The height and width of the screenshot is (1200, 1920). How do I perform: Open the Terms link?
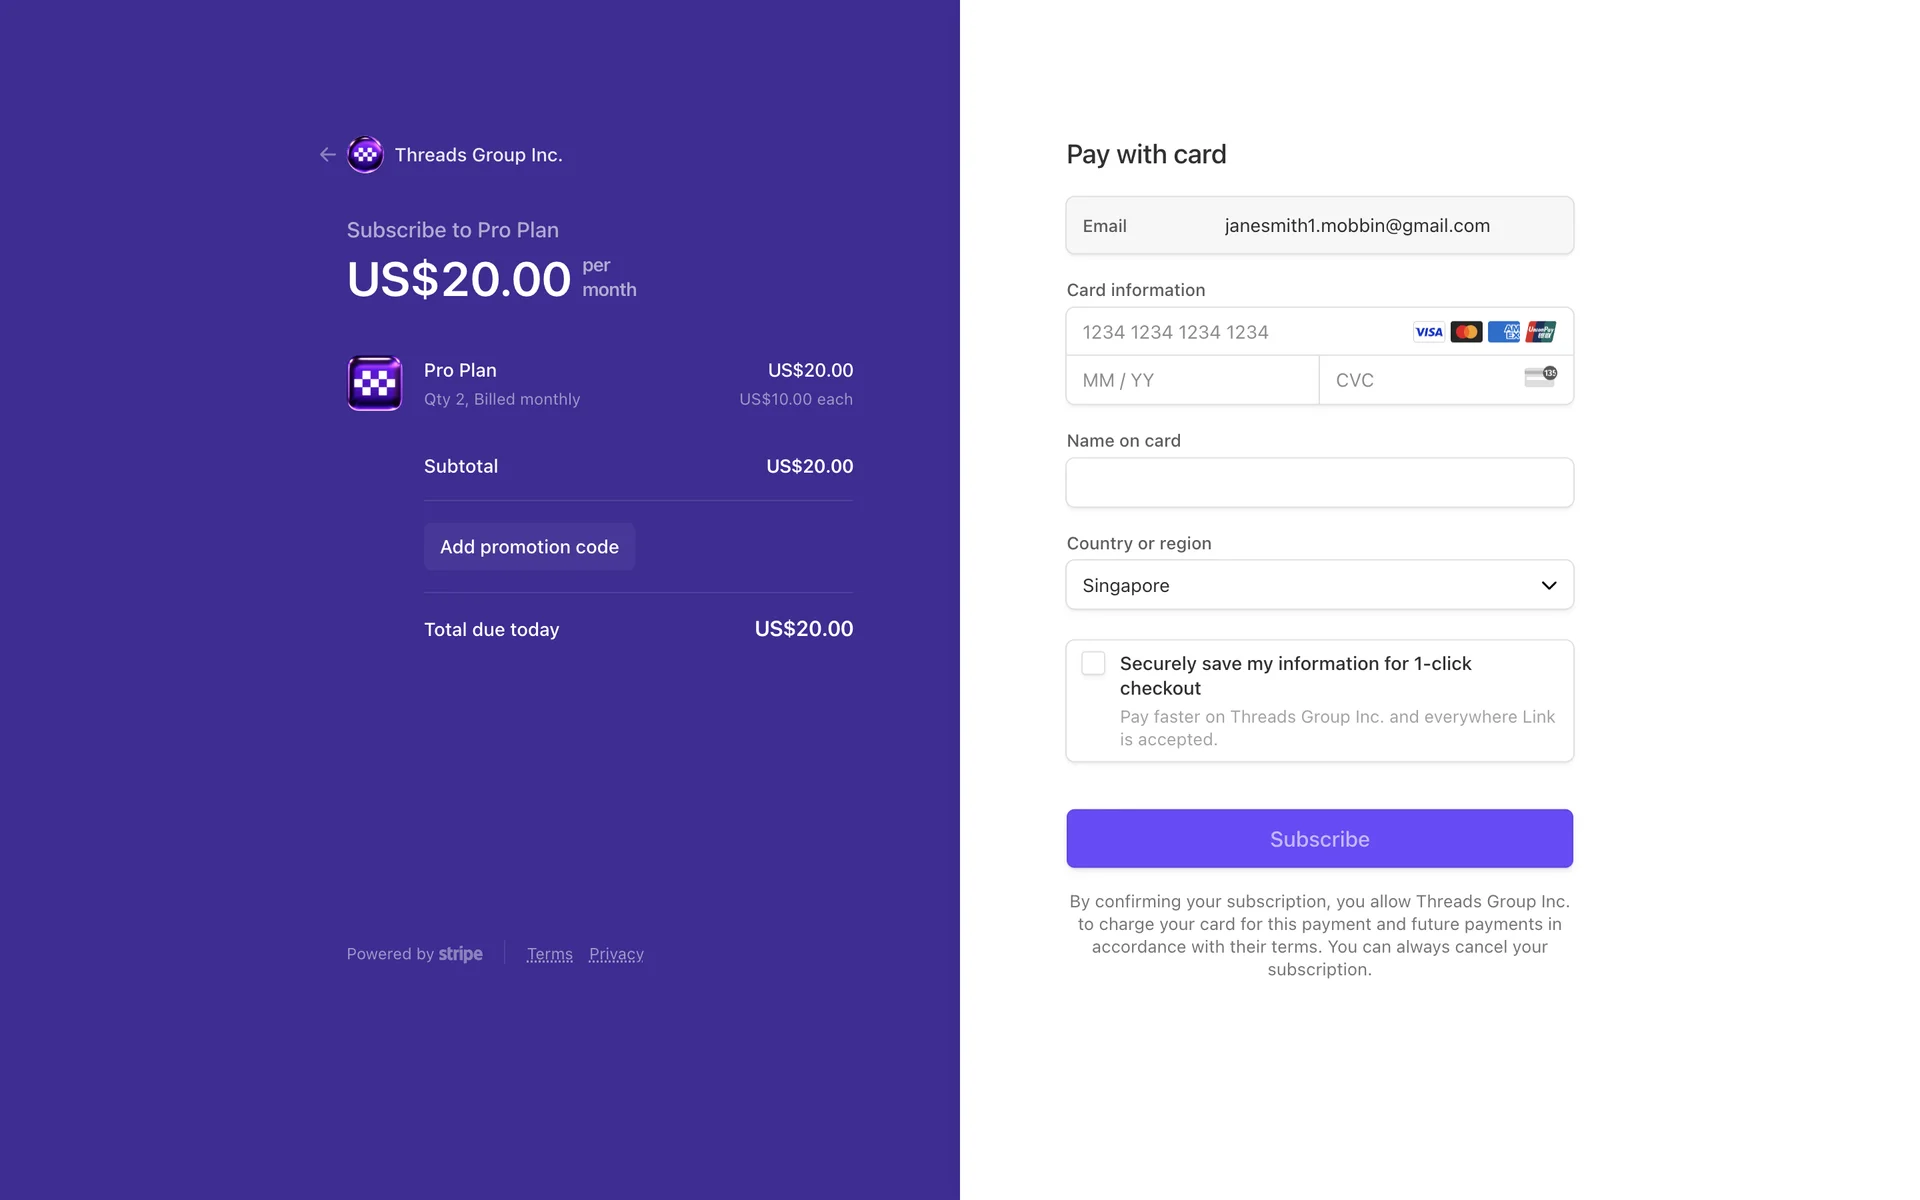point(550,954)
